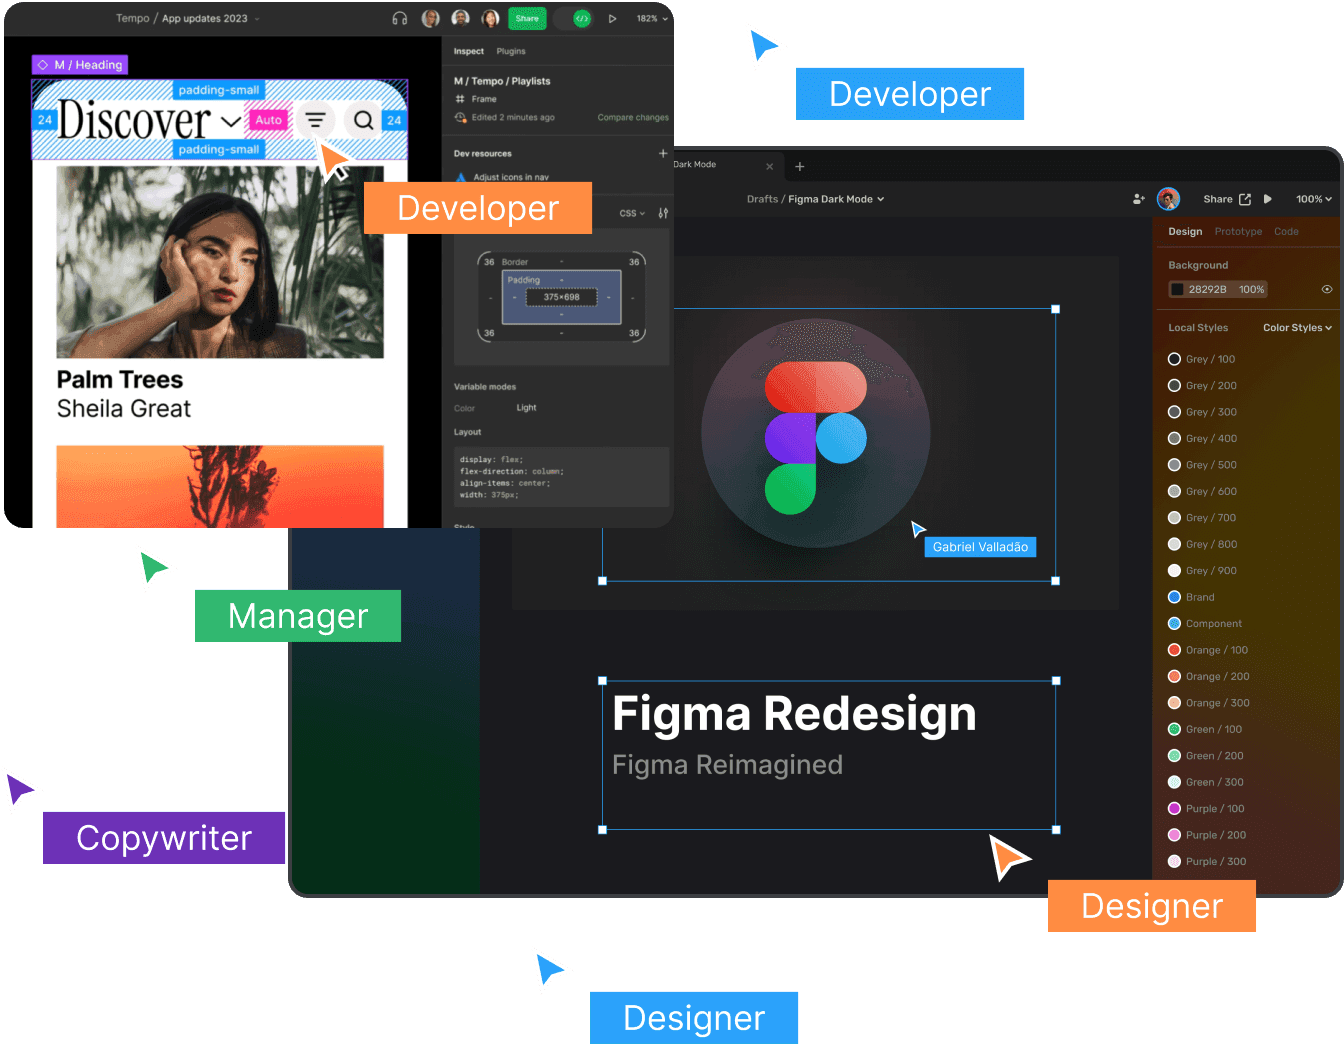Click the present play icon beside 182%
The image size is (1344, 1044).
[x=612, y=18]
